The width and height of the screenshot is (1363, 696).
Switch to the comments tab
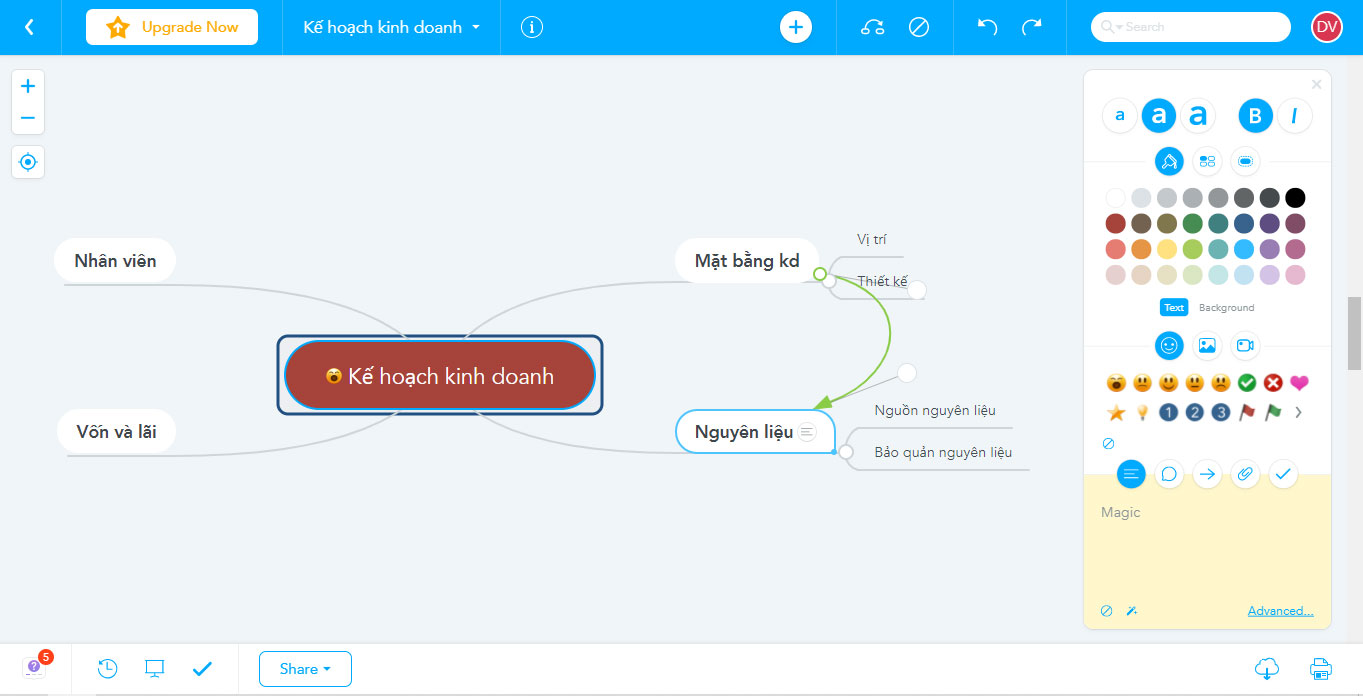point(1169,474)
